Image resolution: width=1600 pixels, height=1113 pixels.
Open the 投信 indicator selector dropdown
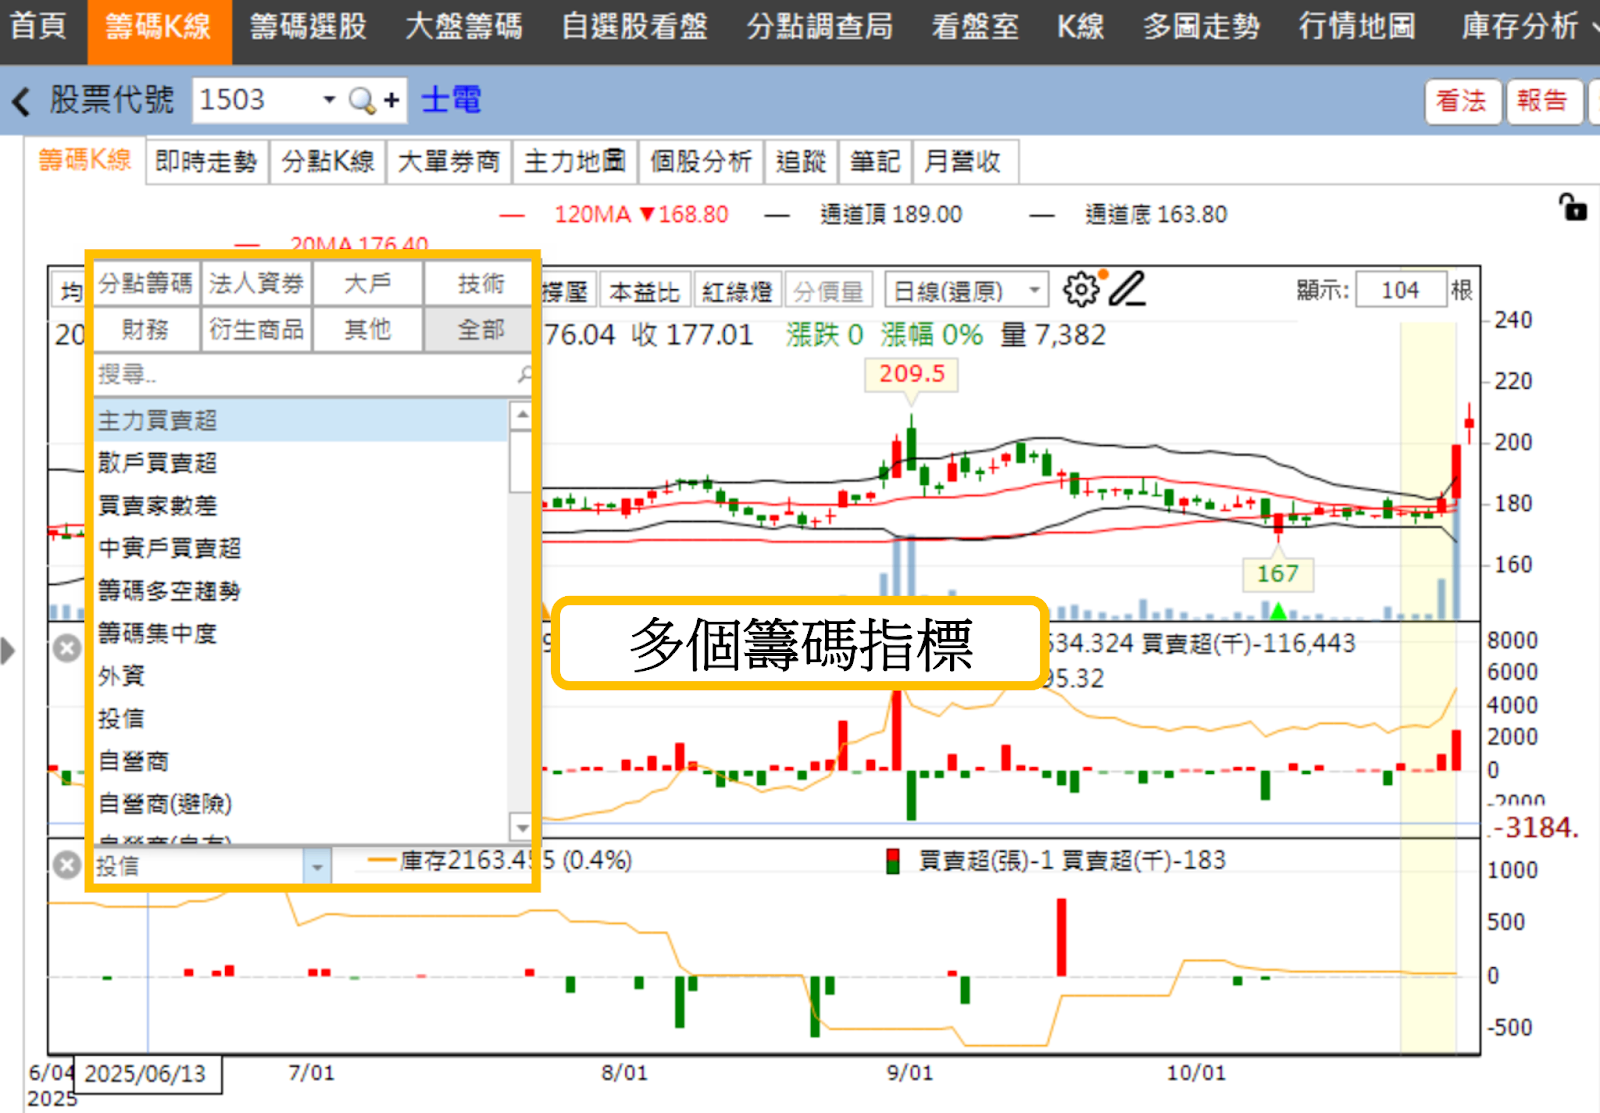(317, 866)
